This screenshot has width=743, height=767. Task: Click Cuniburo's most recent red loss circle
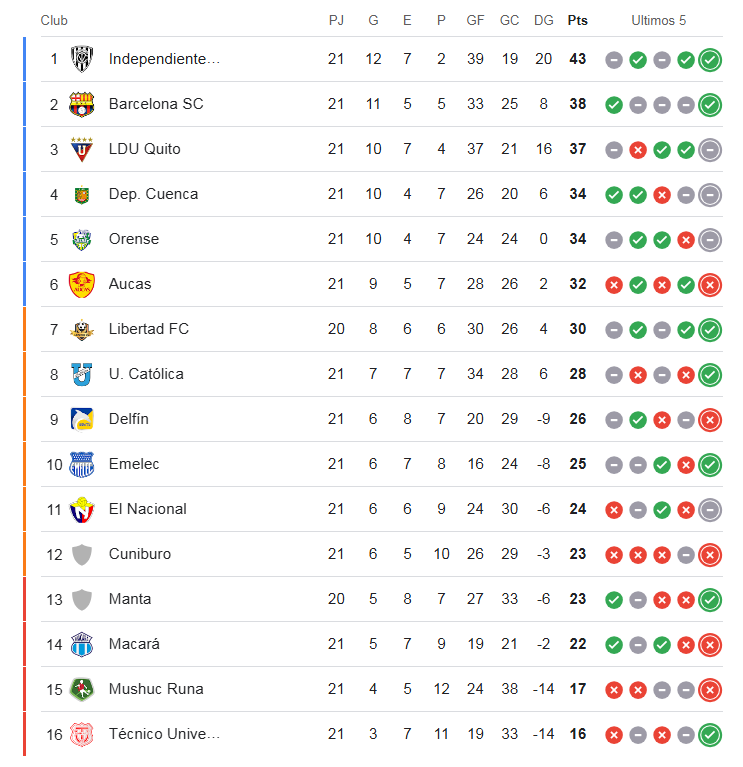[710, 555]
